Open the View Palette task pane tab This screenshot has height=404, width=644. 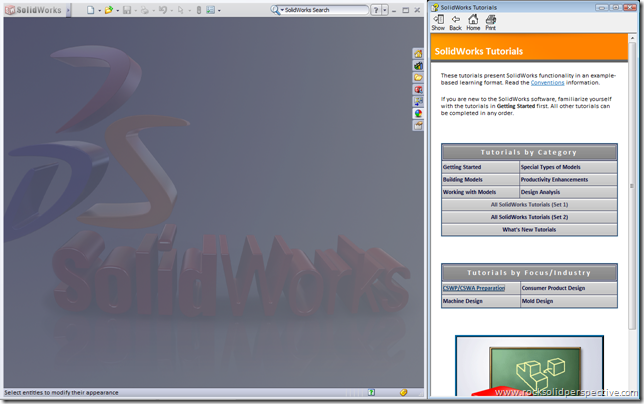click(x=418, y=101)
